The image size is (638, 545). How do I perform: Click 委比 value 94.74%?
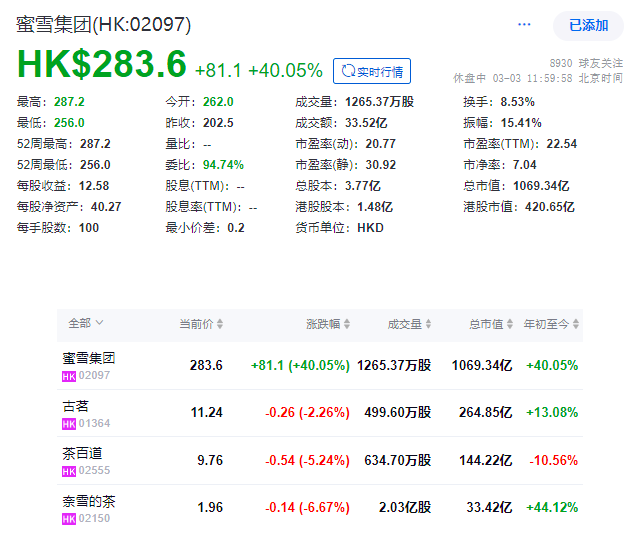point(223,165)
